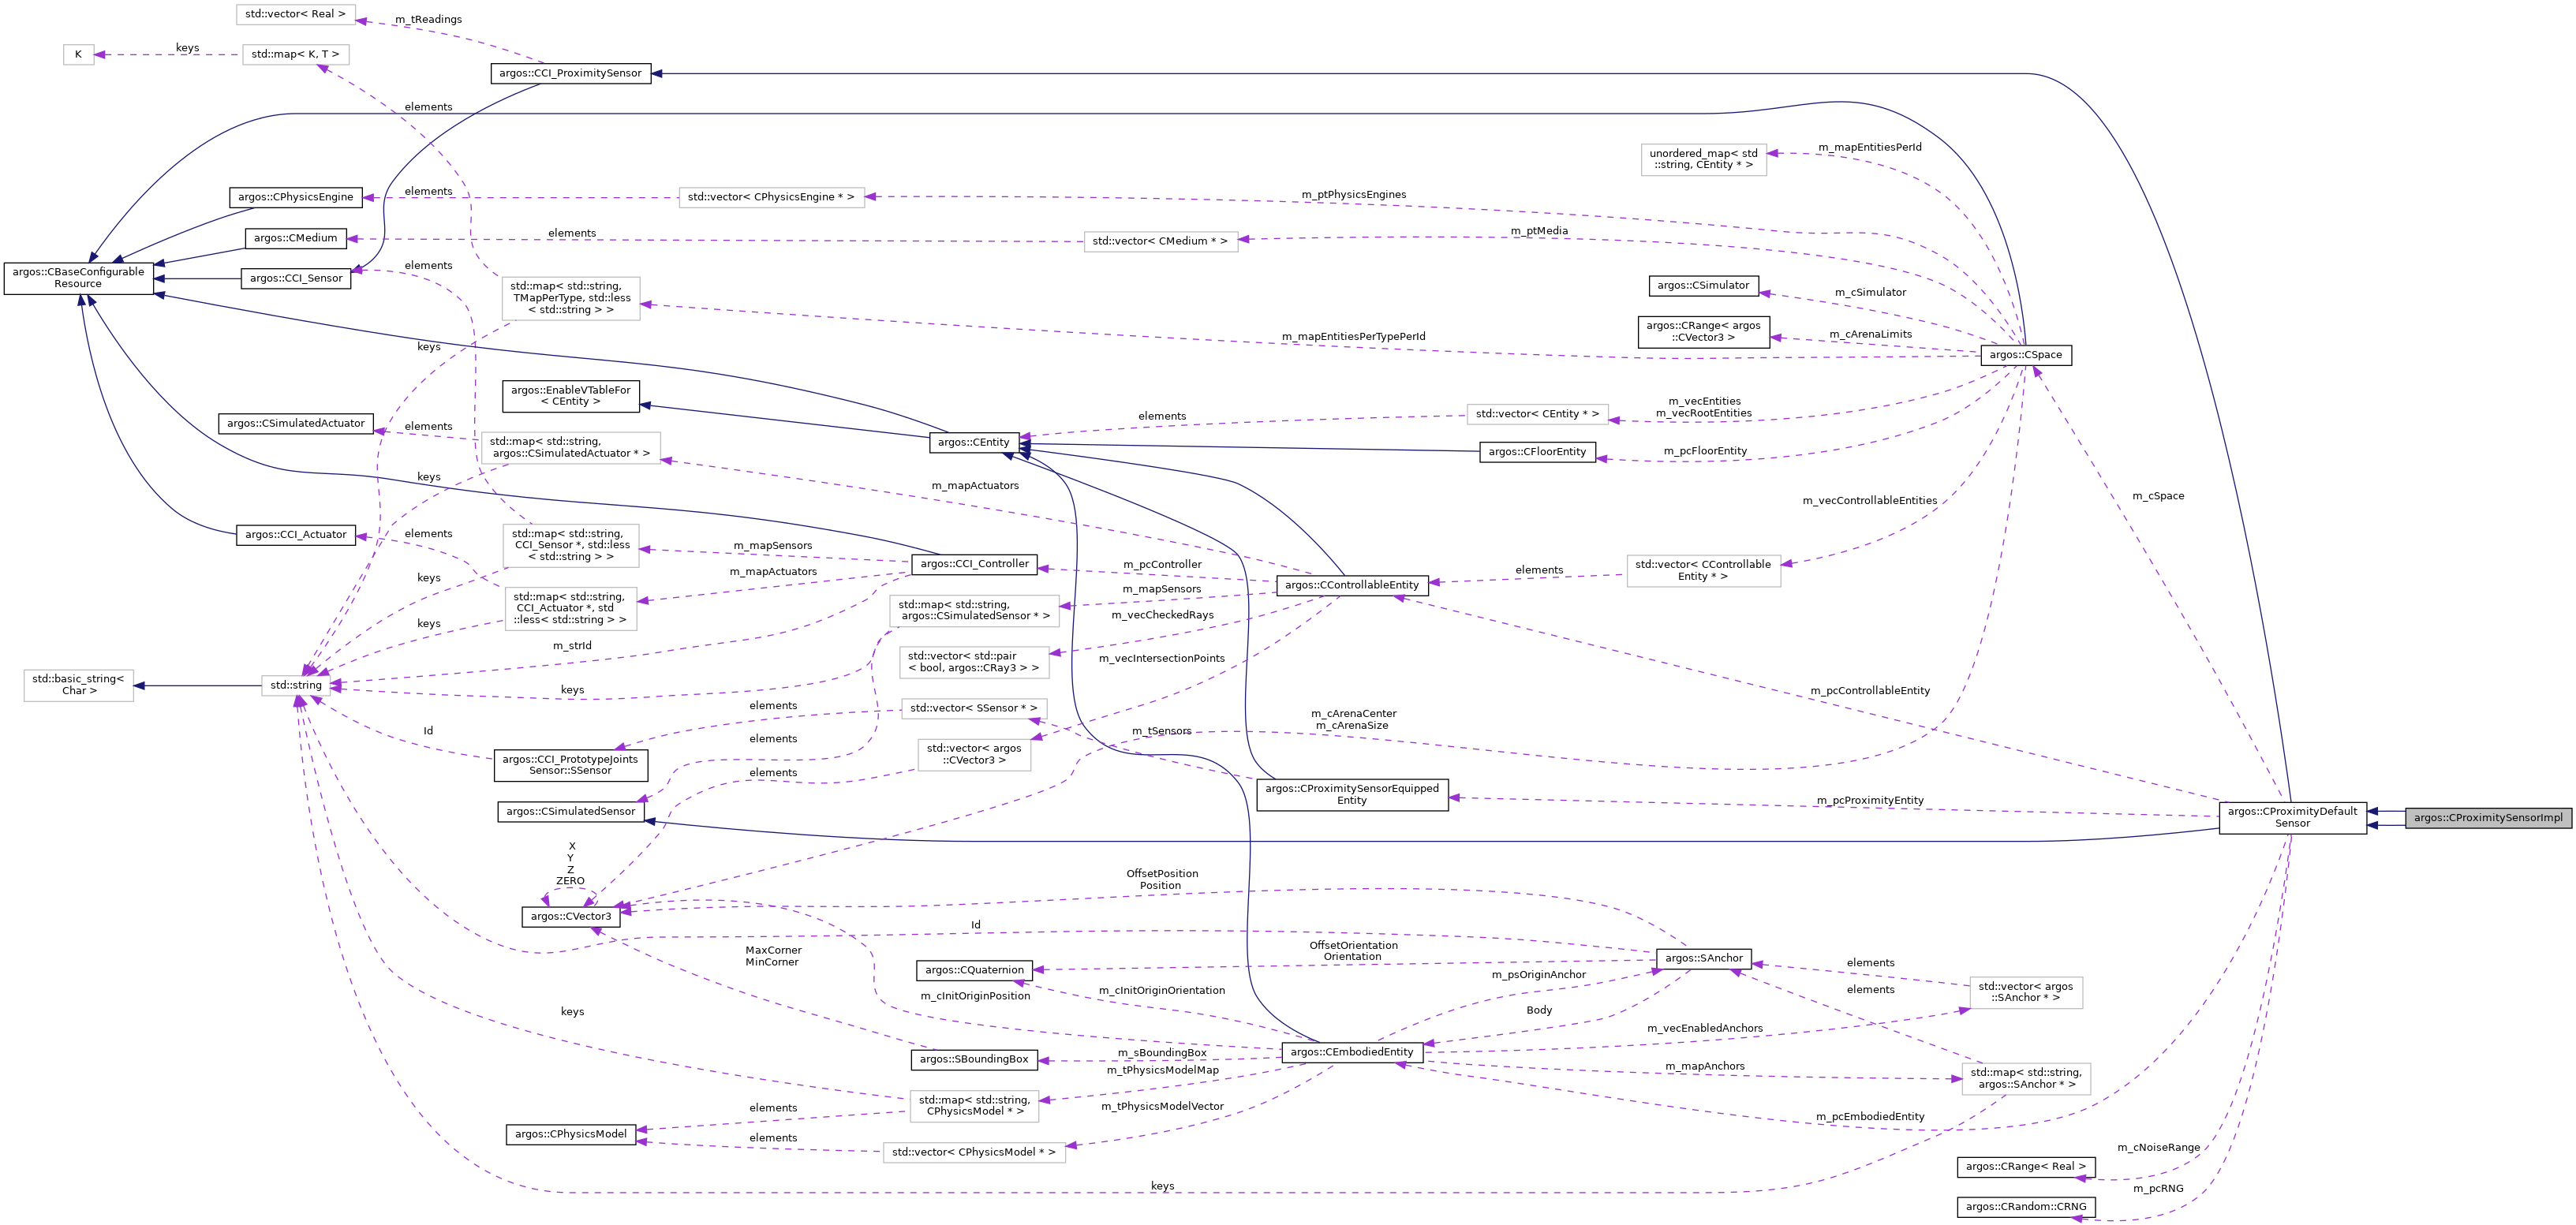Screen dimensions: 2576x1225
Task: Click the m_tReadings edge label
Action: 428,19
